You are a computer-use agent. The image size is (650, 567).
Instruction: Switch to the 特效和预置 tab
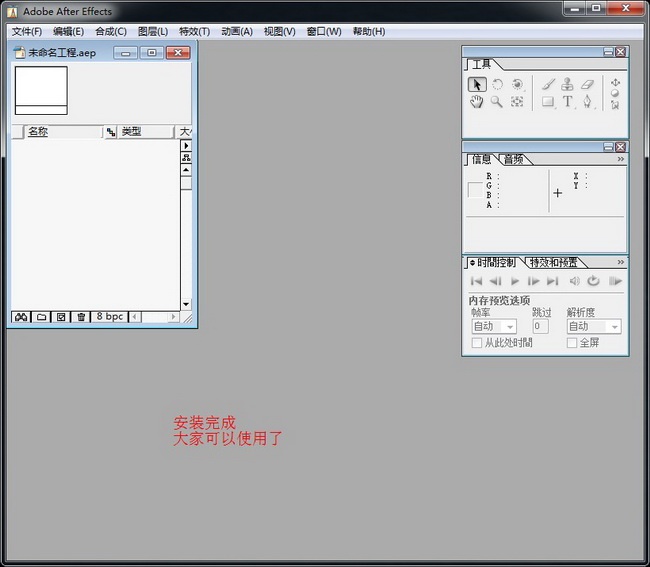pyautogui.click(x=553, y=262)
